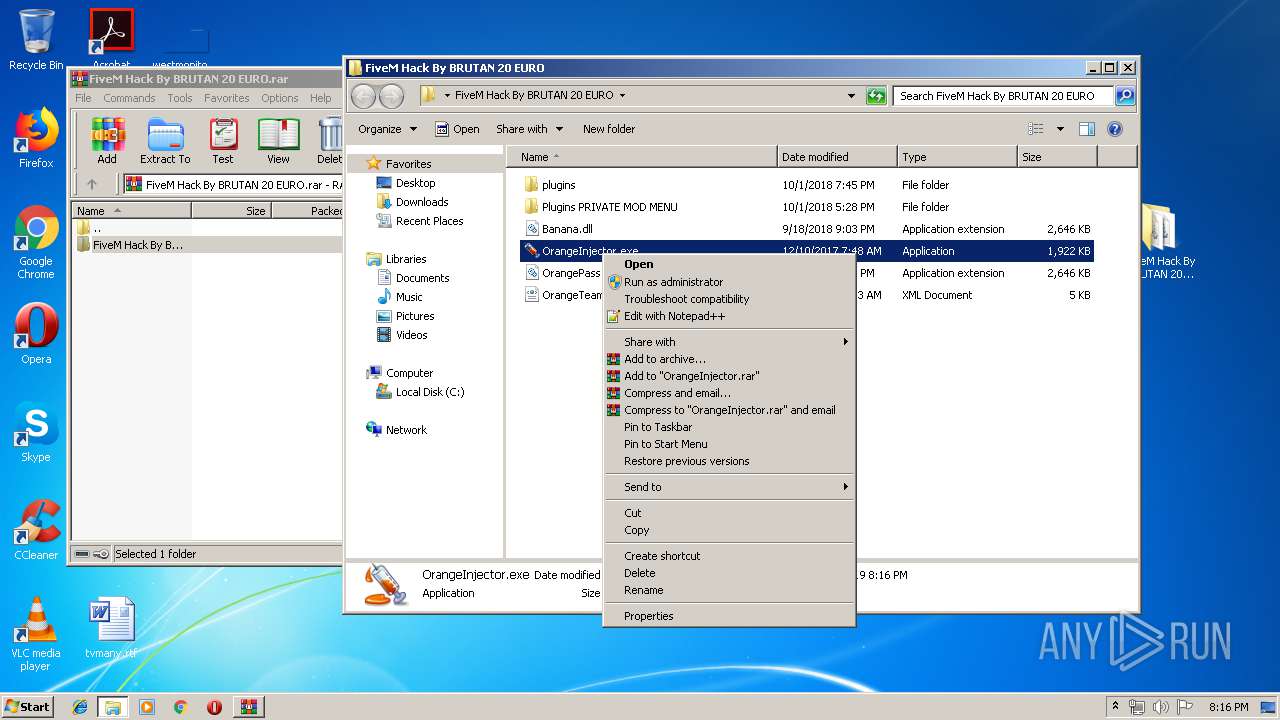Click the clock showing 8:16 PM
Viewport: 1280px width, 720px height.
(1228, 707)
